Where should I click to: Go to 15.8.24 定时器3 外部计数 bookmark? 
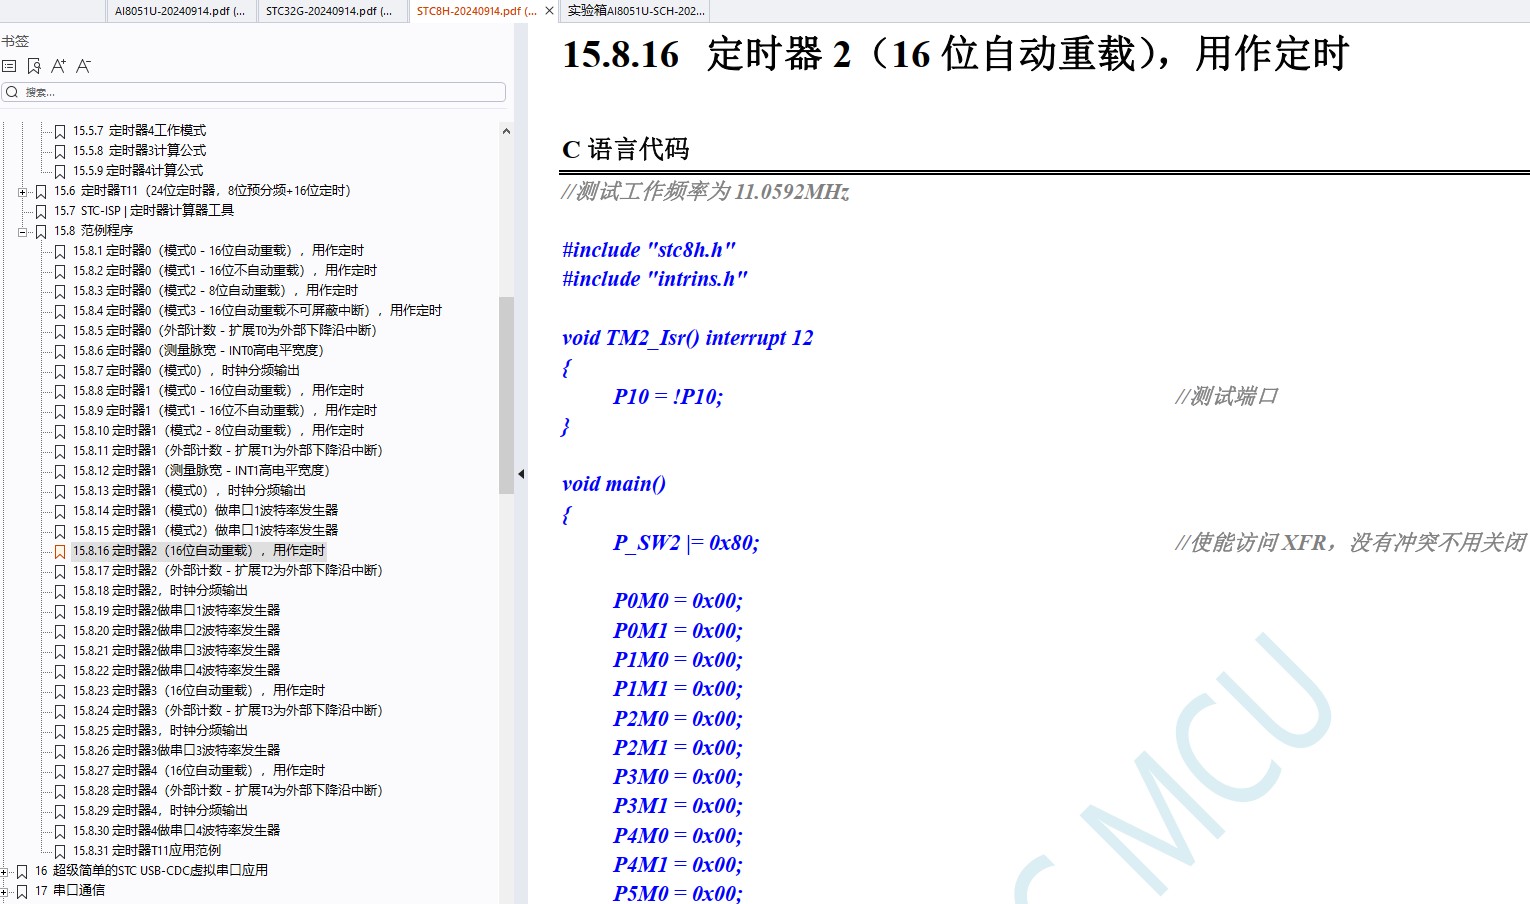click(x=228, y=711)
